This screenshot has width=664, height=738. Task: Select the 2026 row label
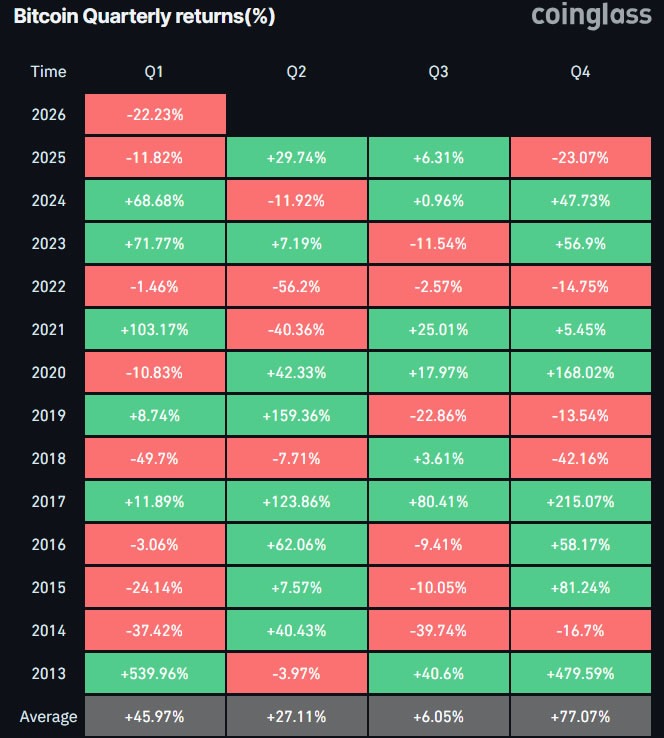coord(48,114)
